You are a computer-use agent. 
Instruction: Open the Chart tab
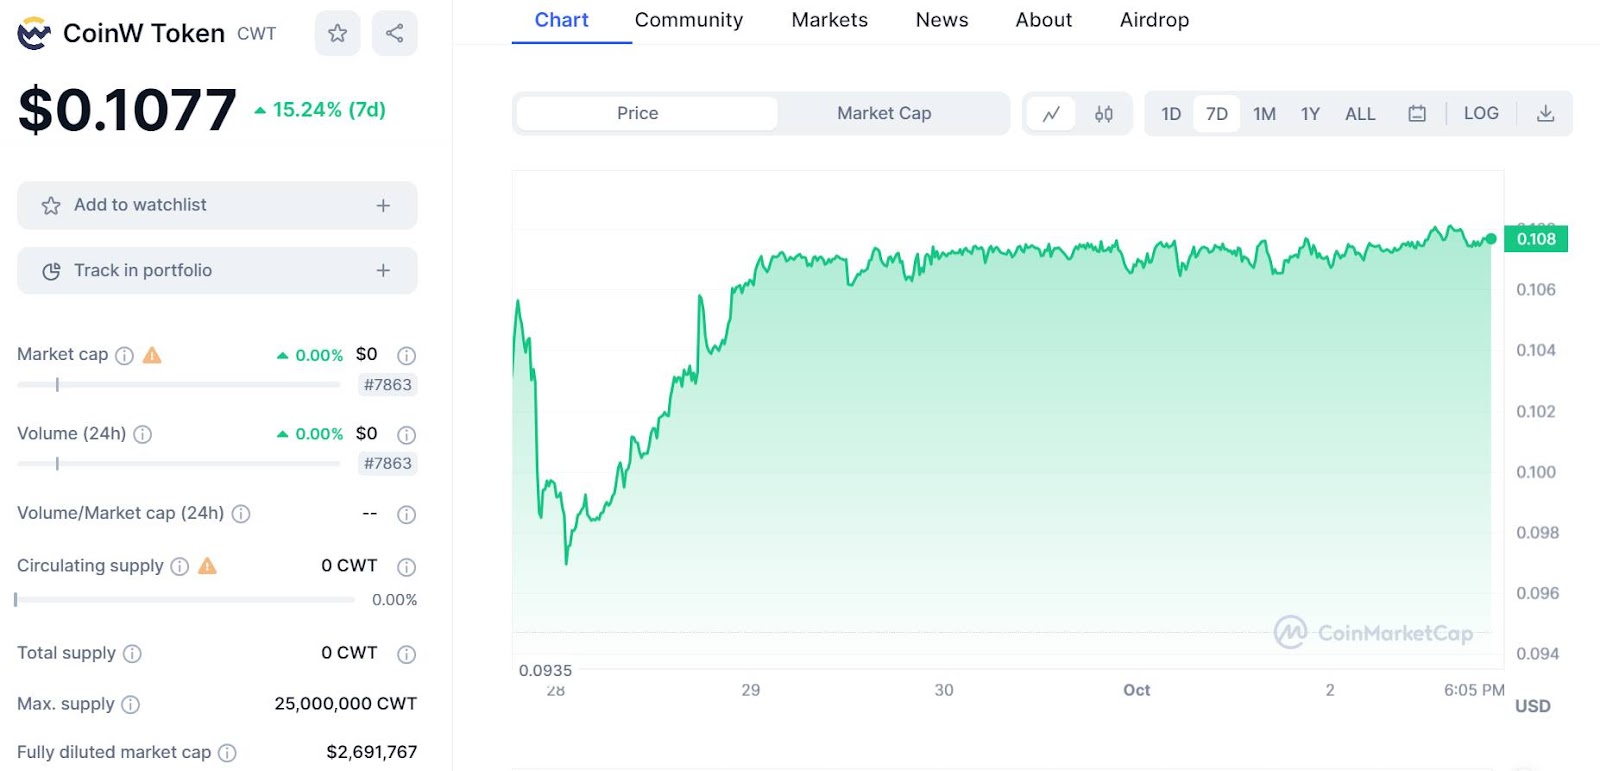tap(561, 20)
